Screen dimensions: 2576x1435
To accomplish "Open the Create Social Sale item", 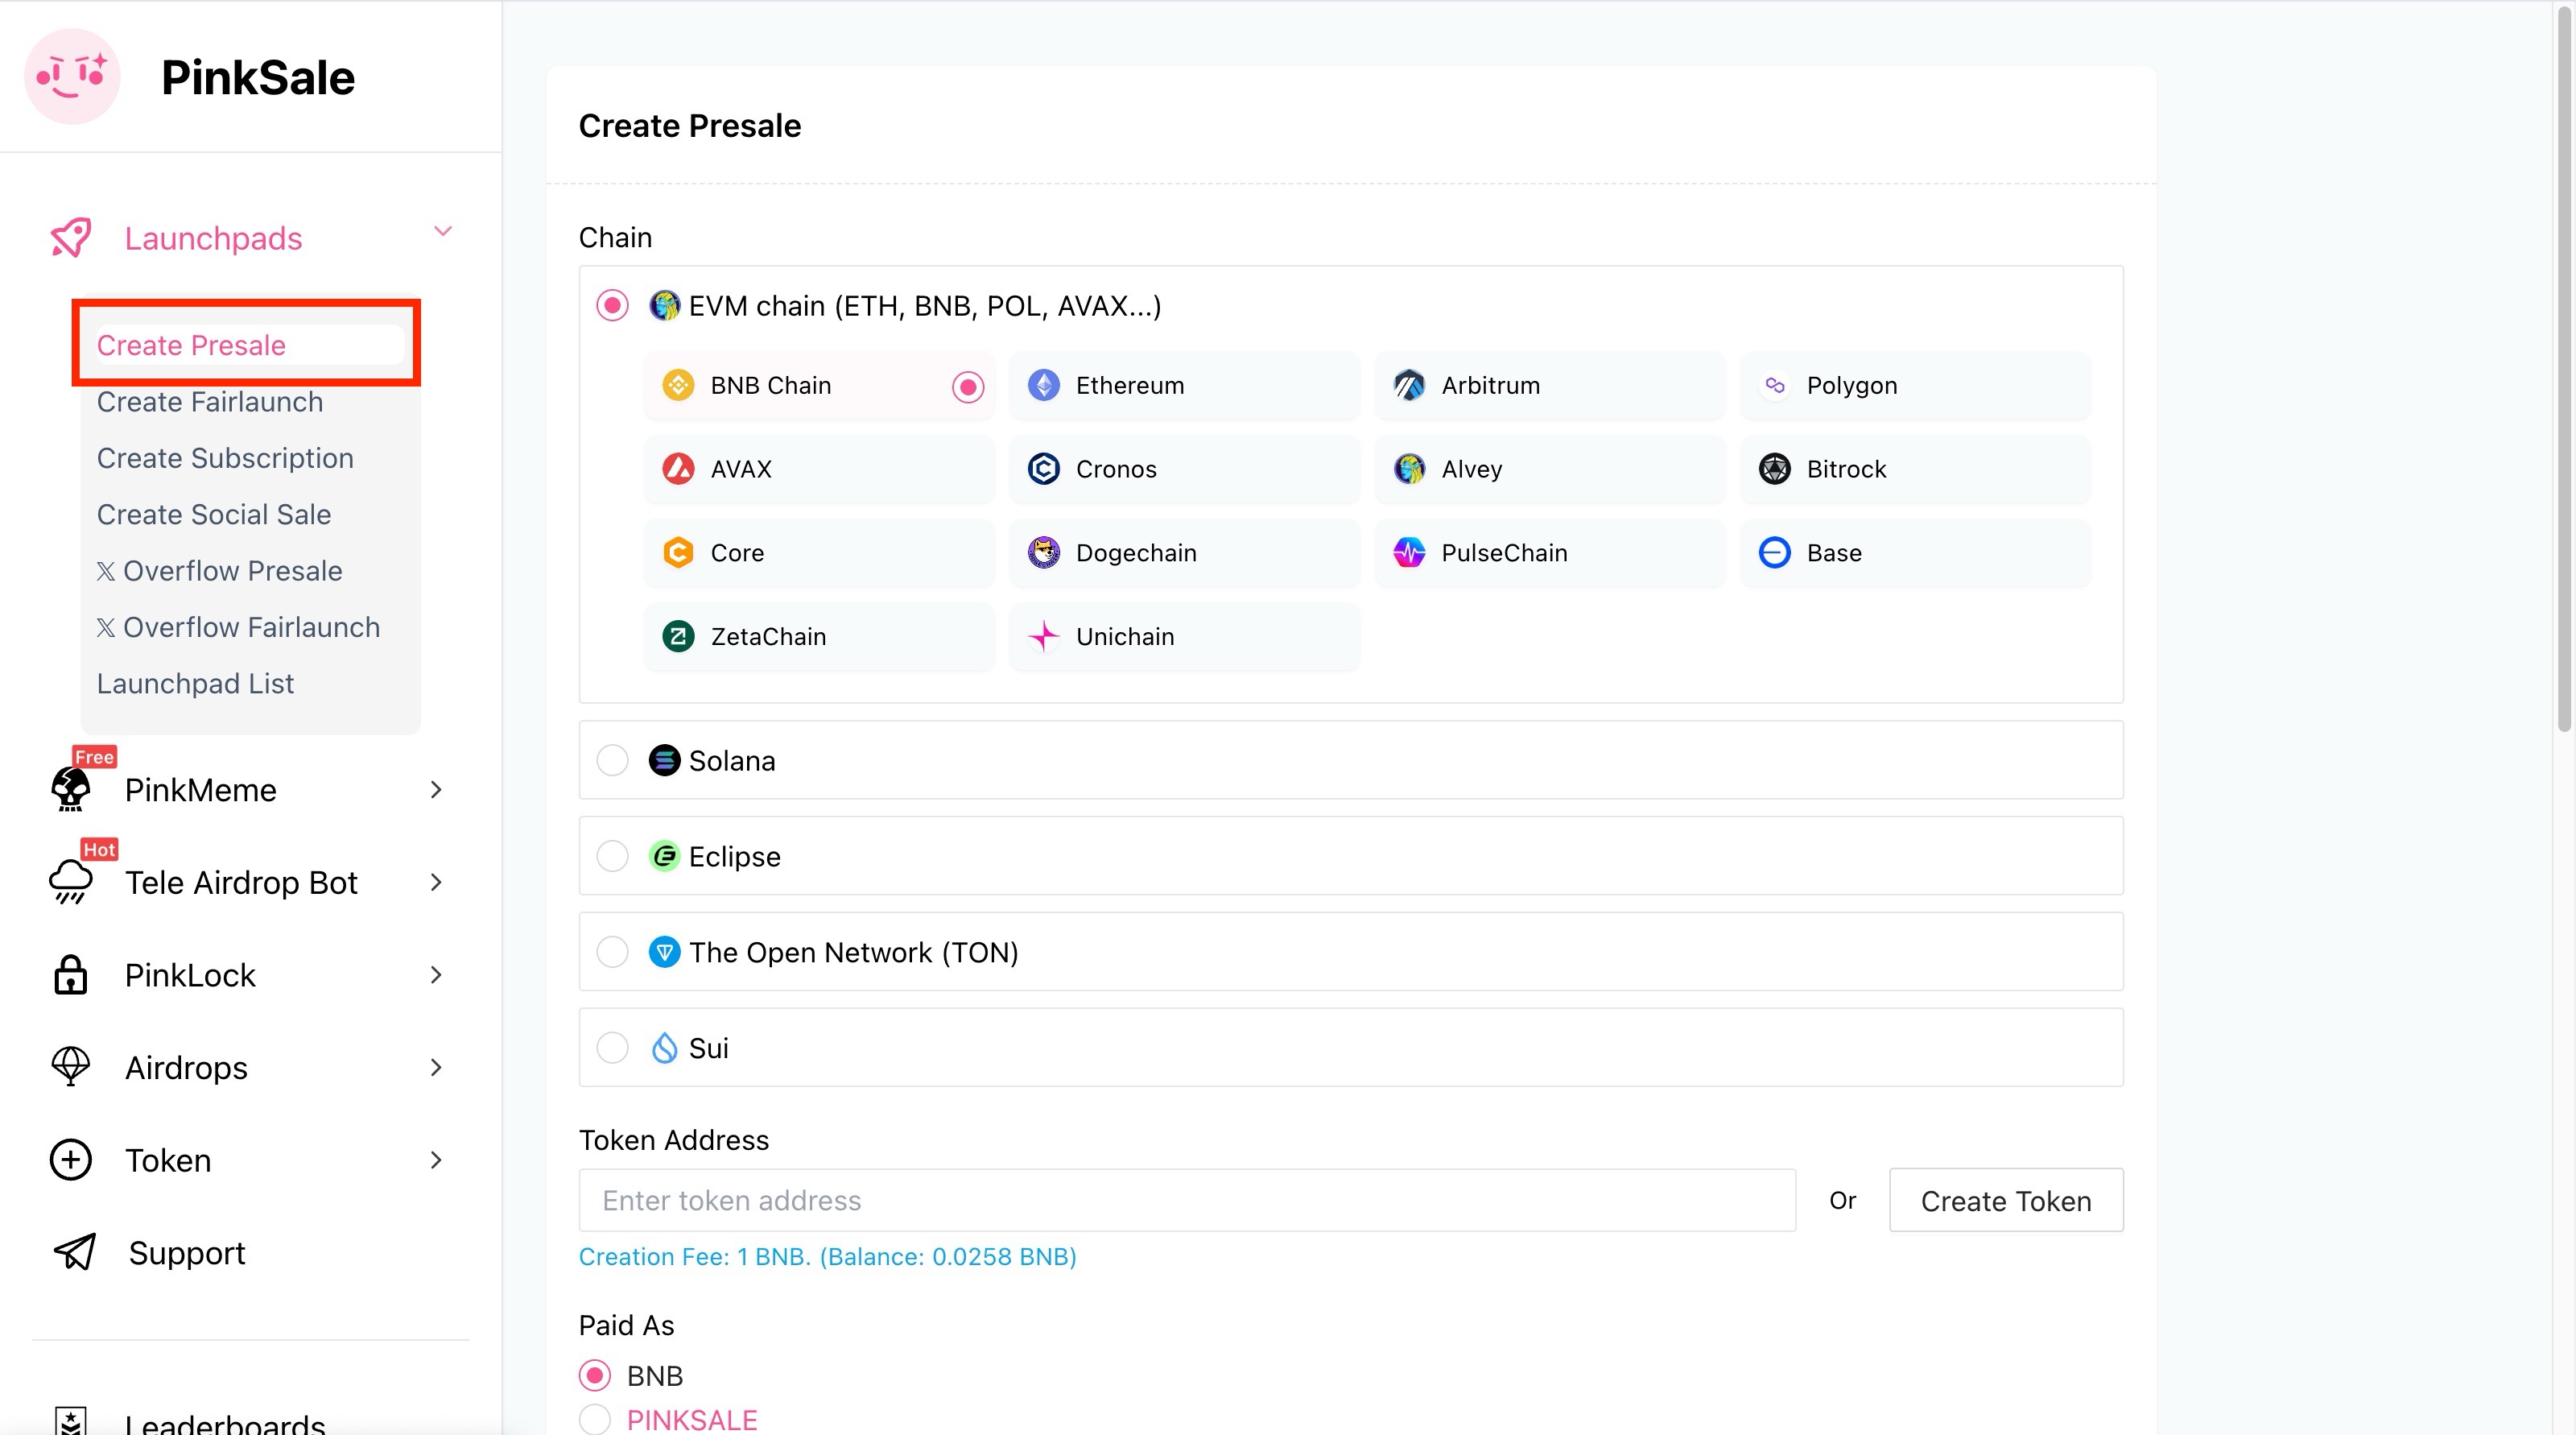I will [214, 514].
